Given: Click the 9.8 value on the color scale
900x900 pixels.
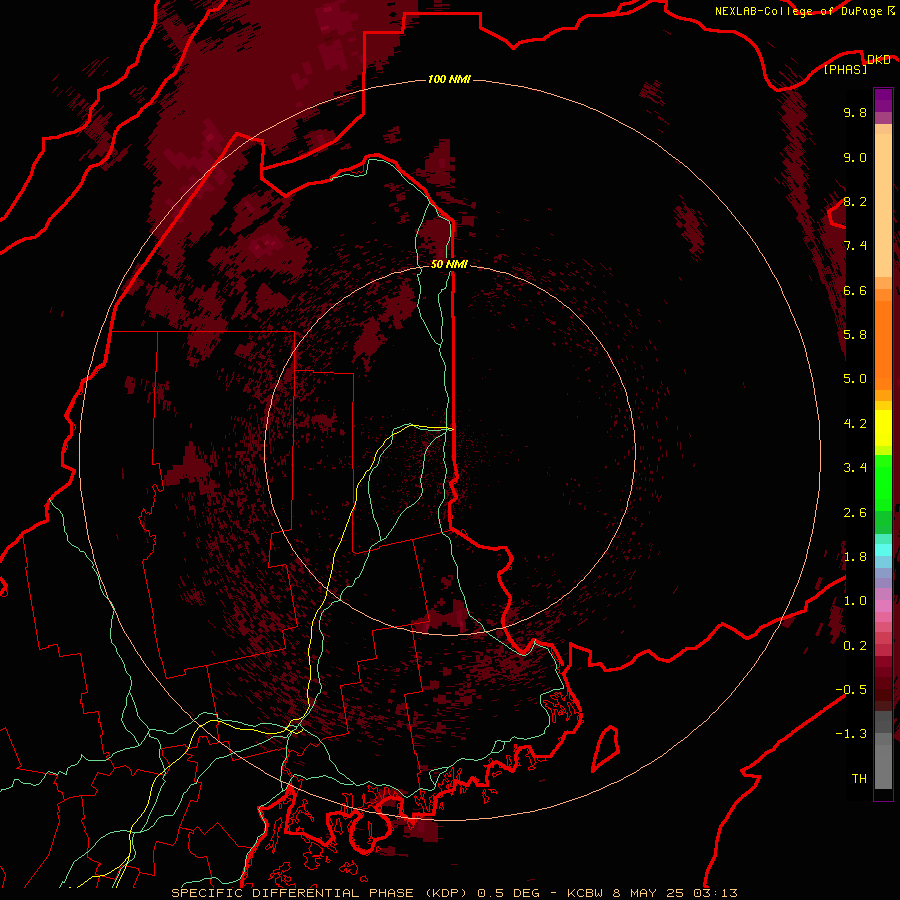Looking at the screenshot, I should (x=855, y=112).
